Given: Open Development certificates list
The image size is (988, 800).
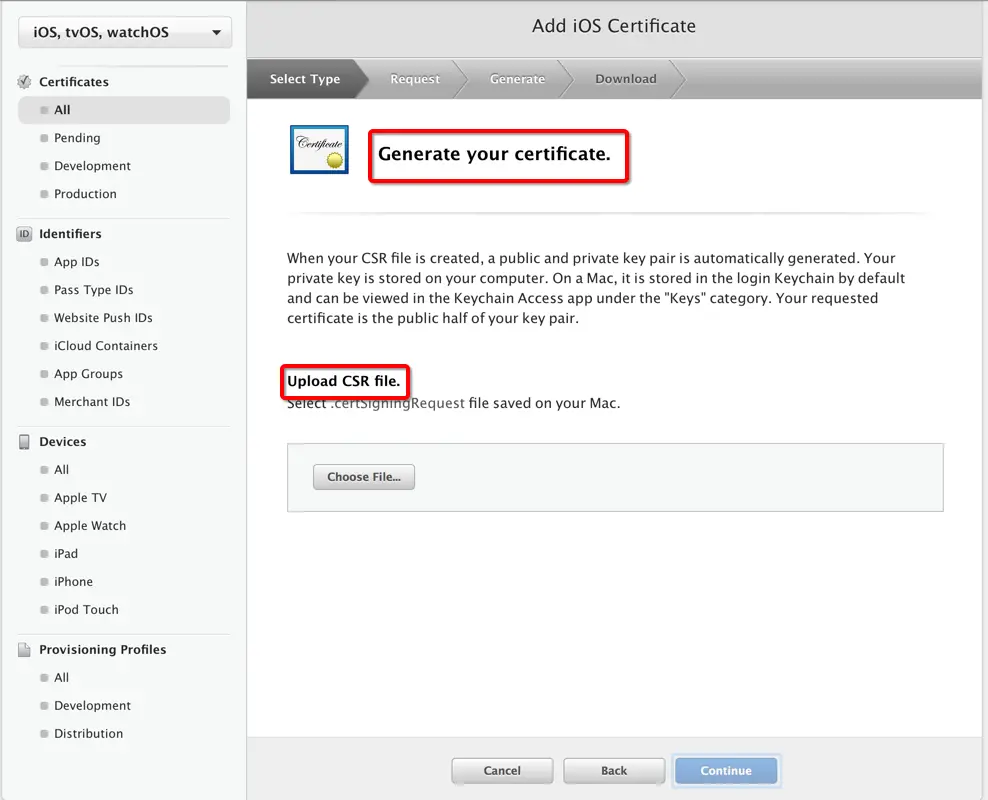Looking at the screenshot, I should click(92, 166).
